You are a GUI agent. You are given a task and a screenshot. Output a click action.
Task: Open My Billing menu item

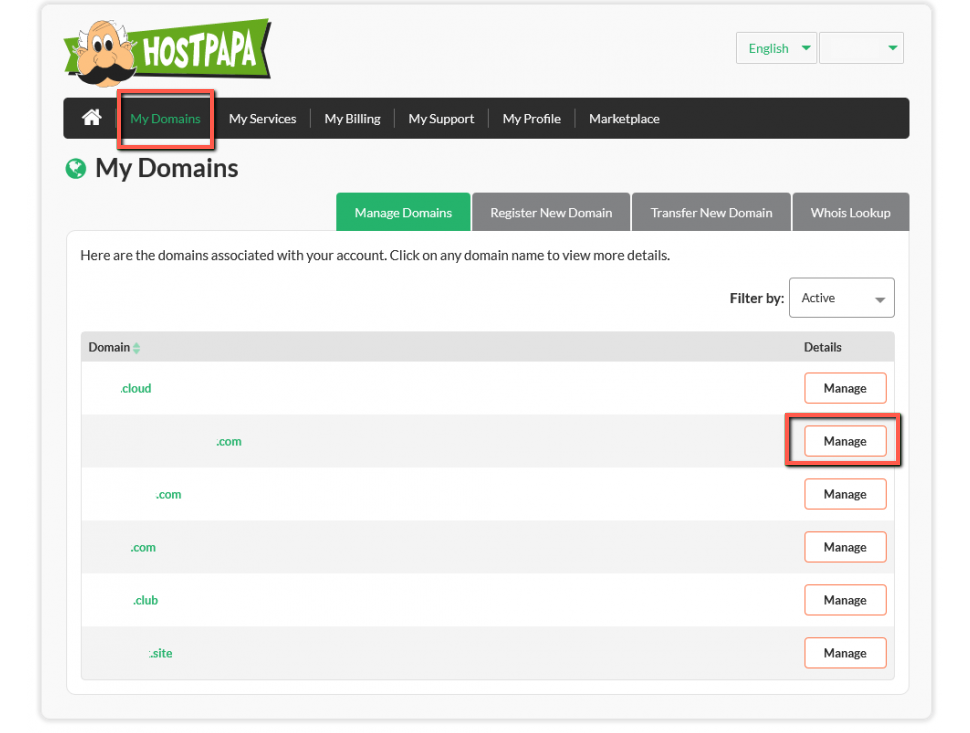(352, 119)
